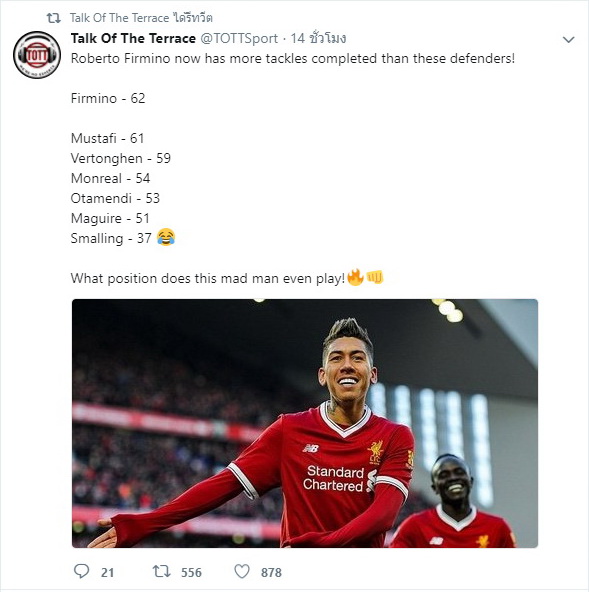Image resolution: width=589 pixels, height=592 pixels.
Task: Click the bold 'Talk Of The Terrace' display name
Action: 133,38
